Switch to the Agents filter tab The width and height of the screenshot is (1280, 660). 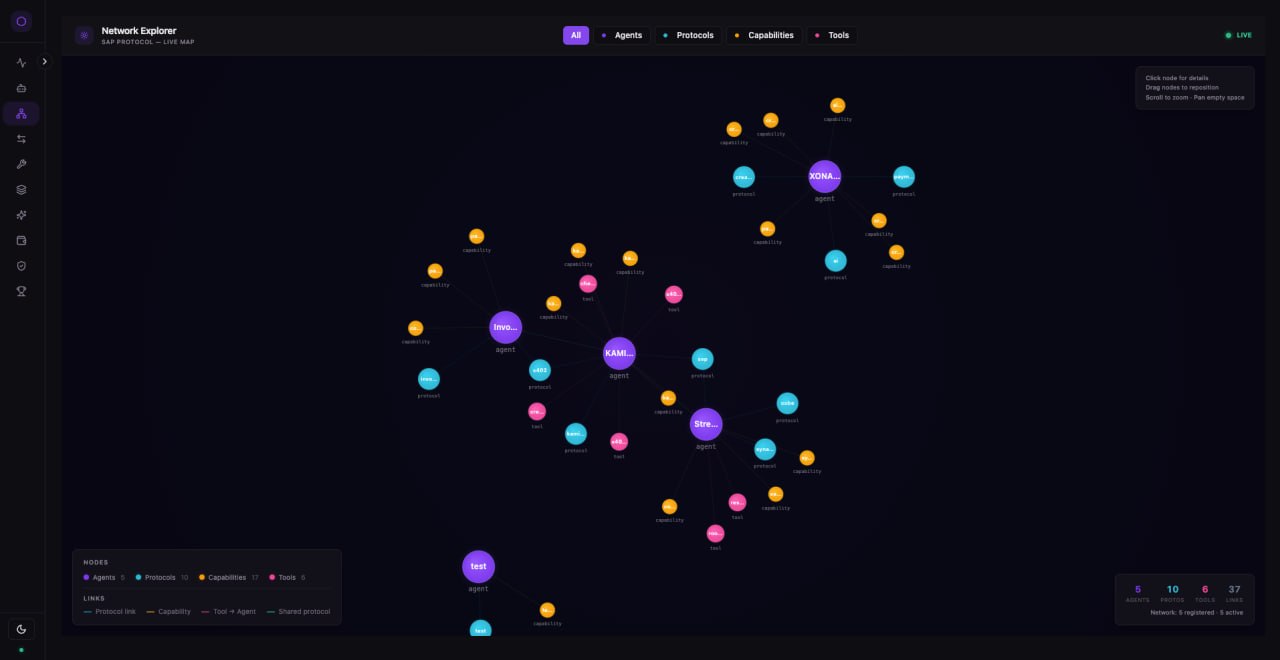[x=623, y=35]
